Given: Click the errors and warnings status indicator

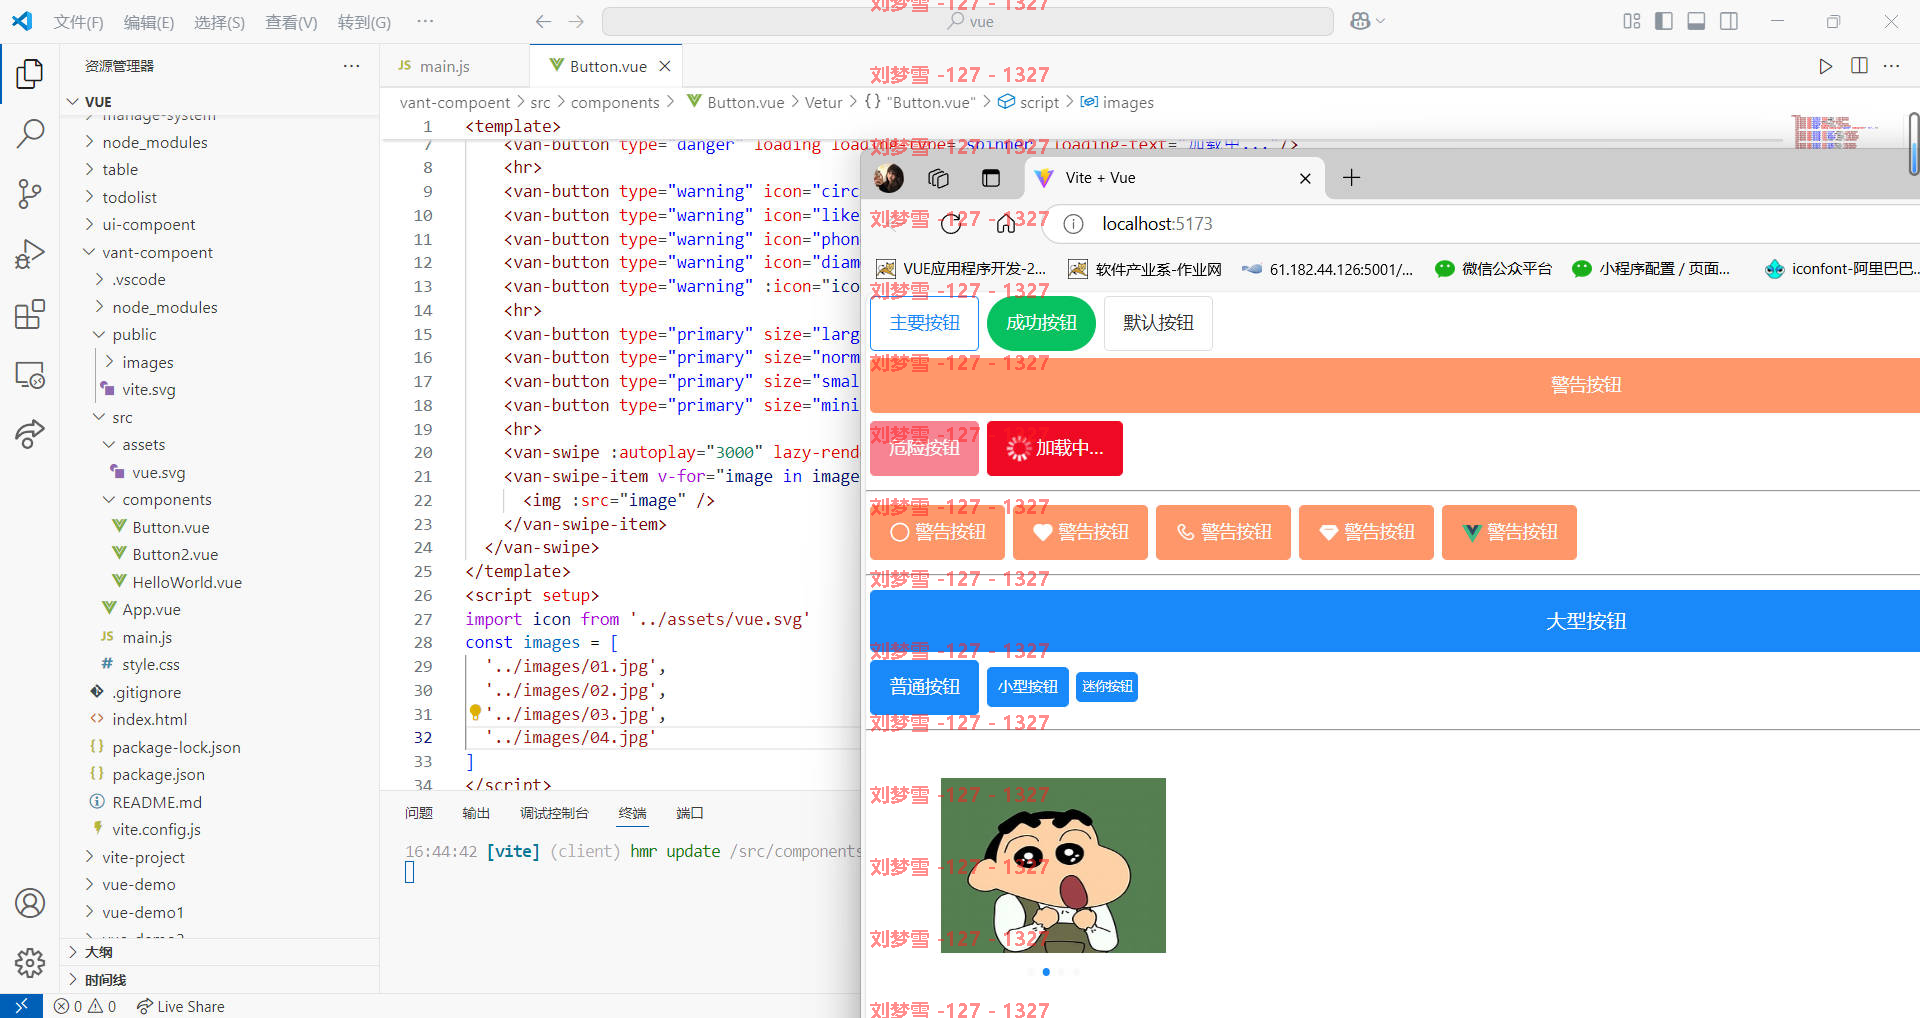Looking at the screenshot, I should pyautogui.click(x=85, y=1006).
